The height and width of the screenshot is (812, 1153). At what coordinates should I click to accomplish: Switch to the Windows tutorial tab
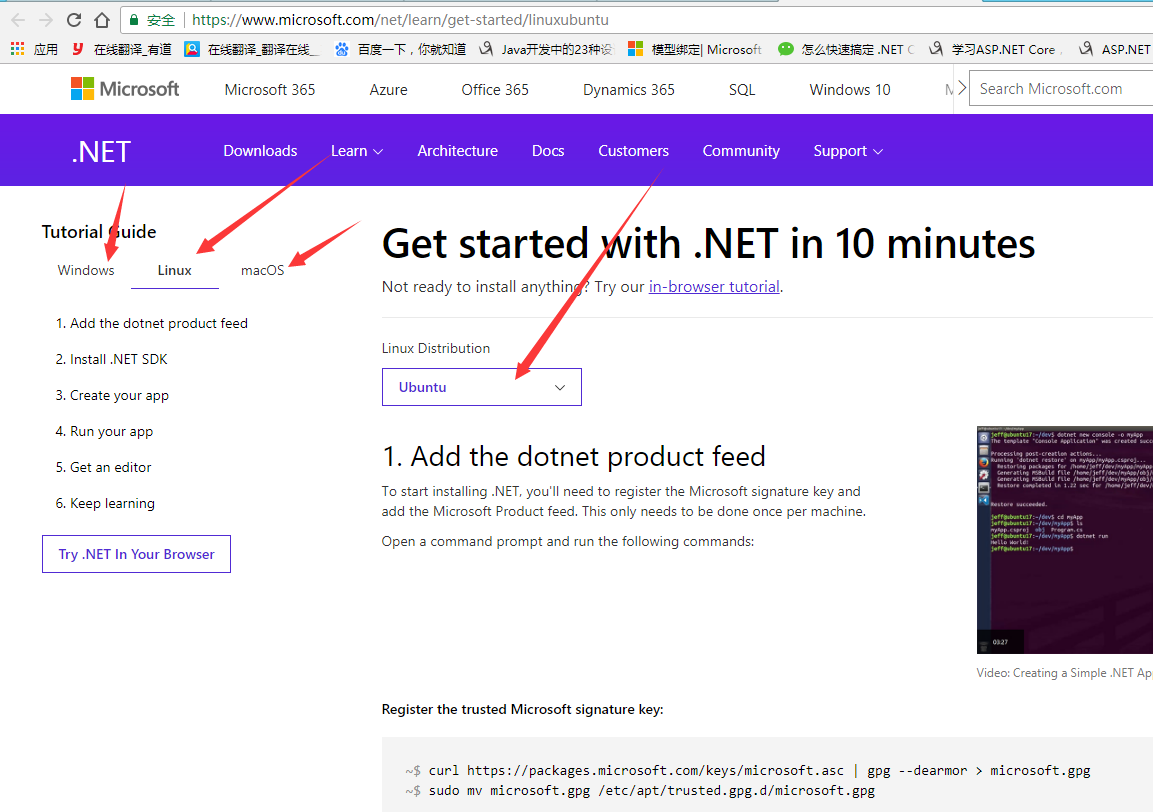click(x=86, y=270)
